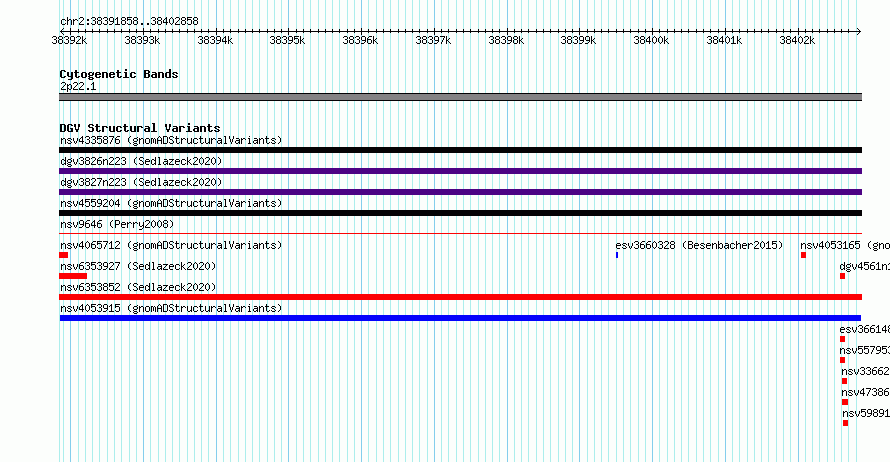
Task: Click the short red bar under nsv6353927
Action: (73, 276)
